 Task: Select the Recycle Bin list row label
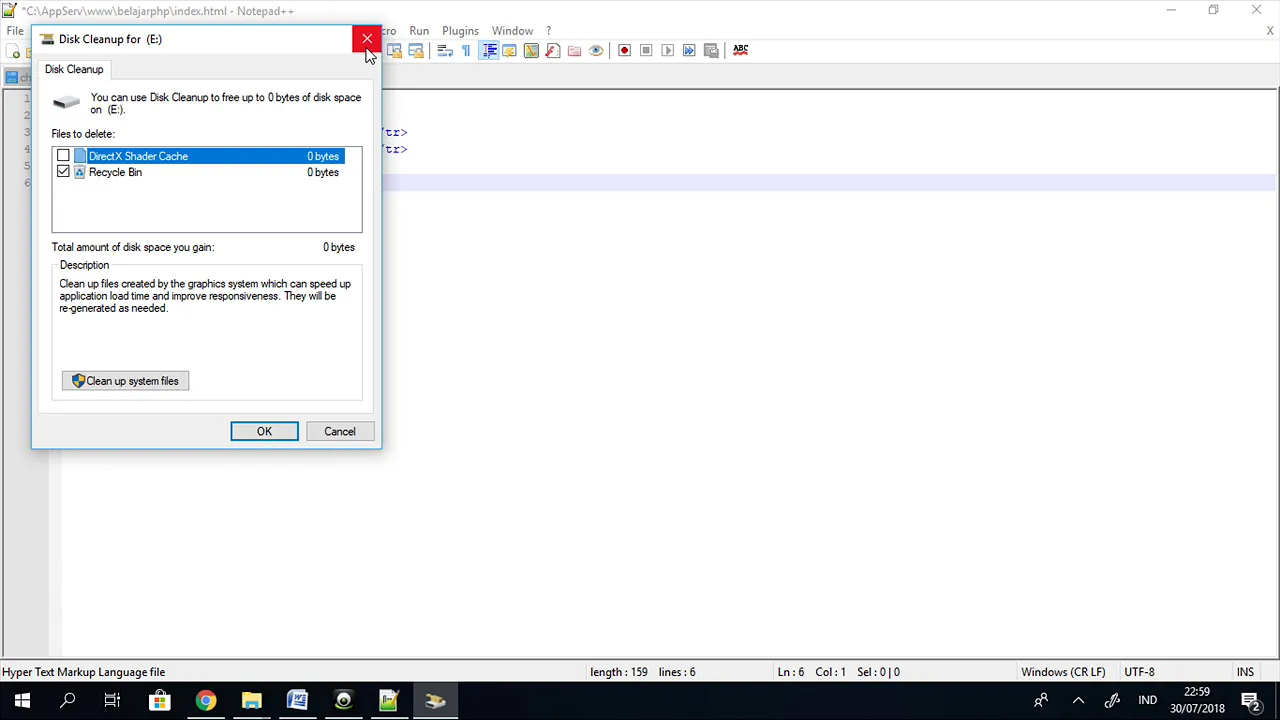click(x=115, y=172)
